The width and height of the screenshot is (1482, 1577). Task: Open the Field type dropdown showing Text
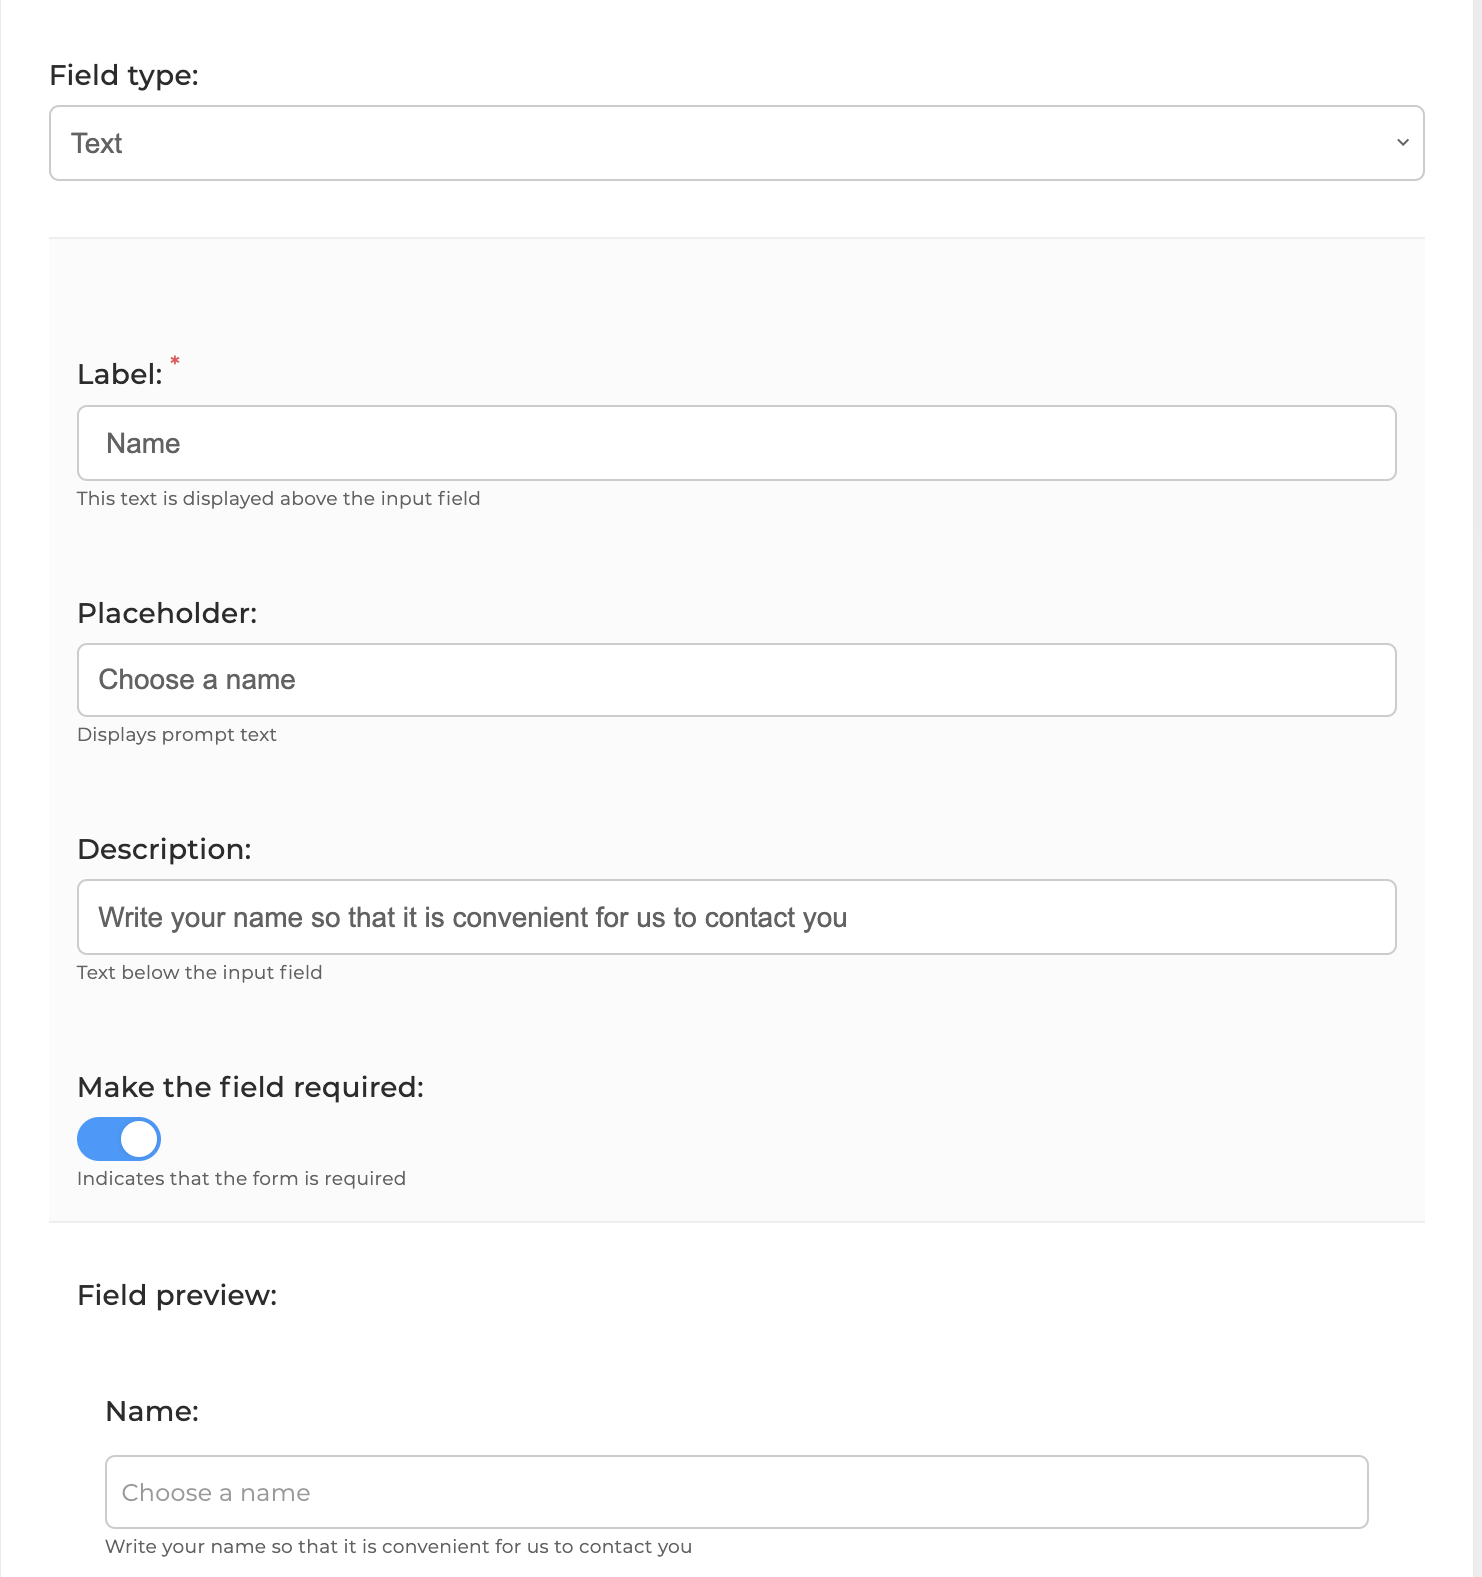[x=737, y=143]
